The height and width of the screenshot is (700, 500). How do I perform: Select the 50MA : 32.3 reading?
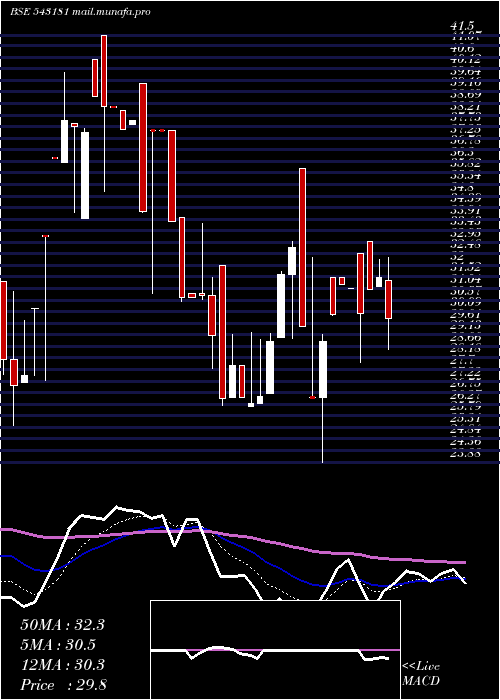pyautogui.click(x=62, y=625)
